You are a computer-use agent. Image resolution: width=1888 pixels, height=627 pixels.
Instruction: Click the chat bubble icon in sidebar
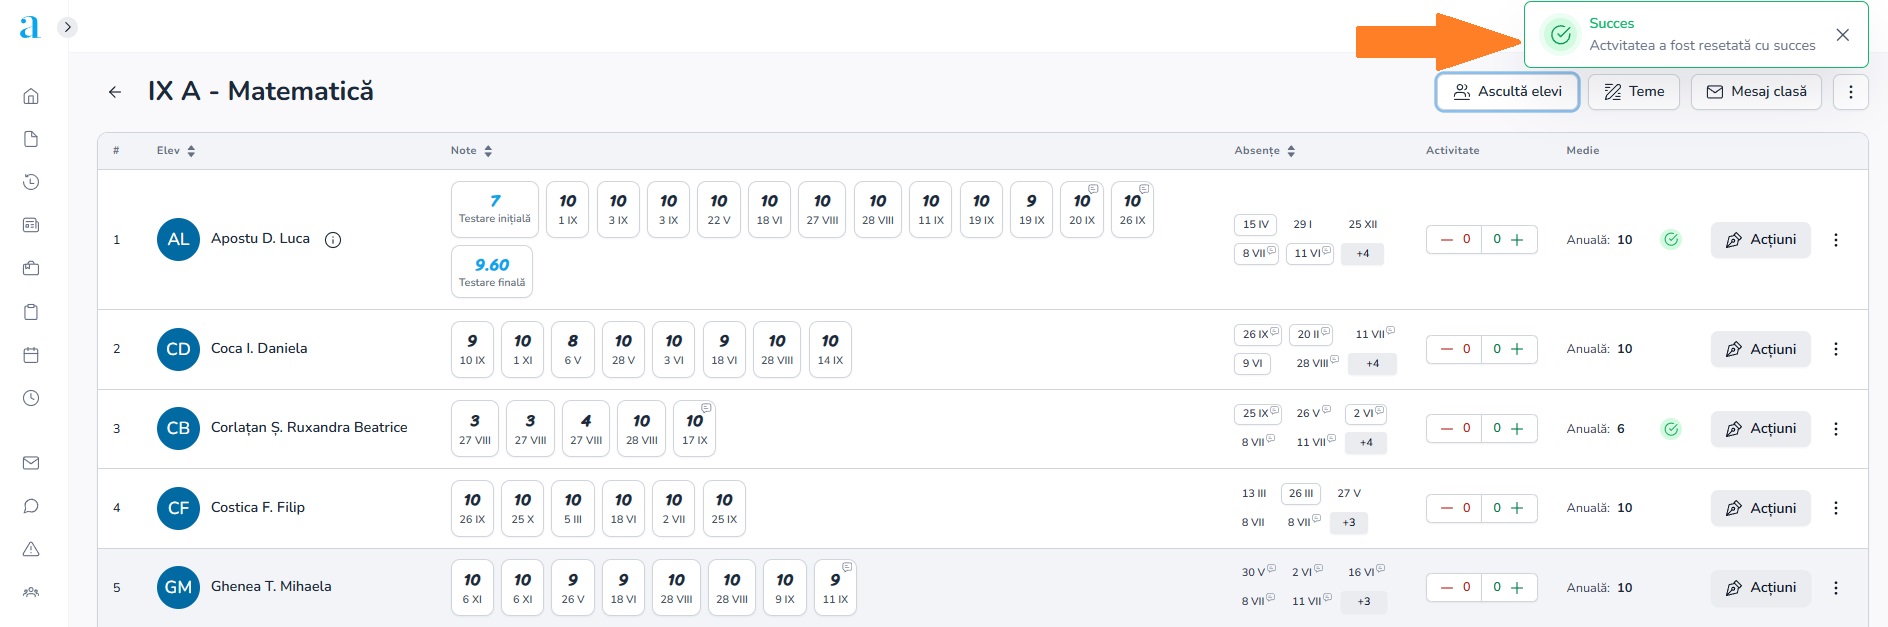(31, 506)
